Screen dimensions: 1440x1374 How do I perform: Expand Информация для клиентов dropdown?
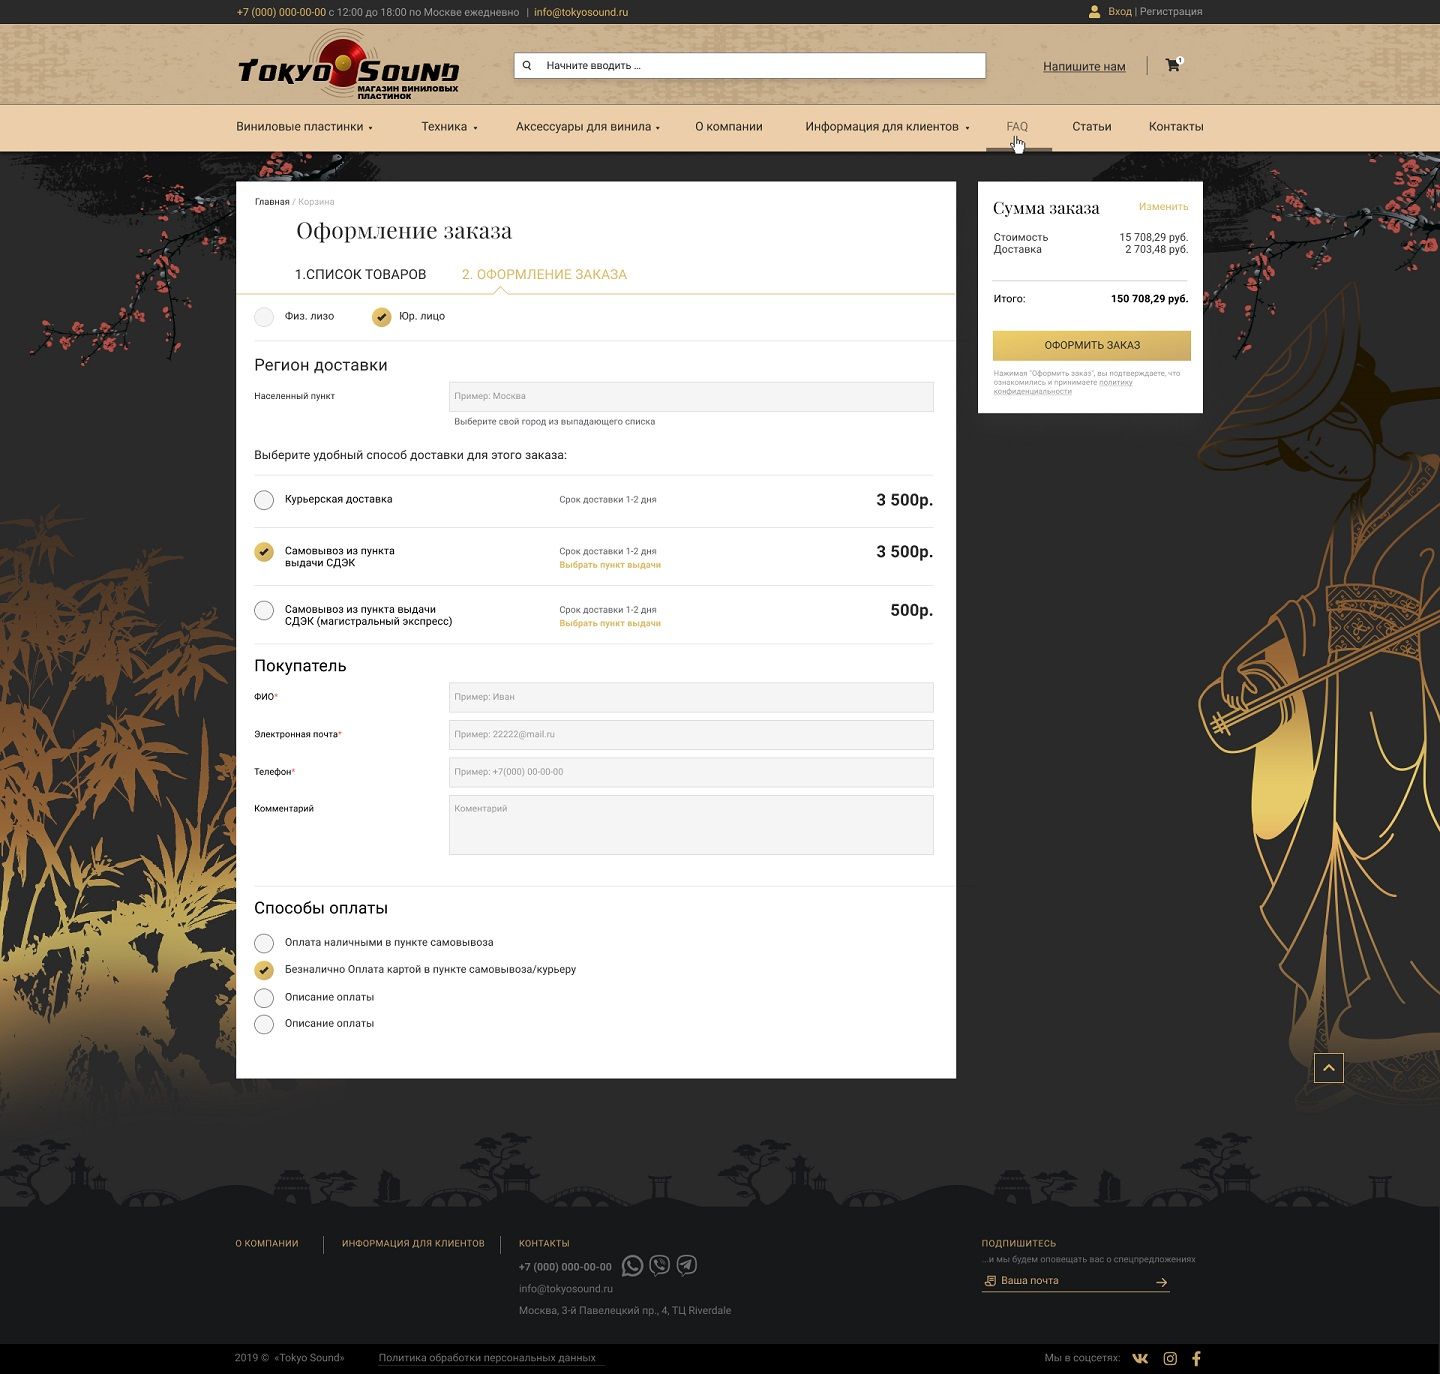point(887,127)
